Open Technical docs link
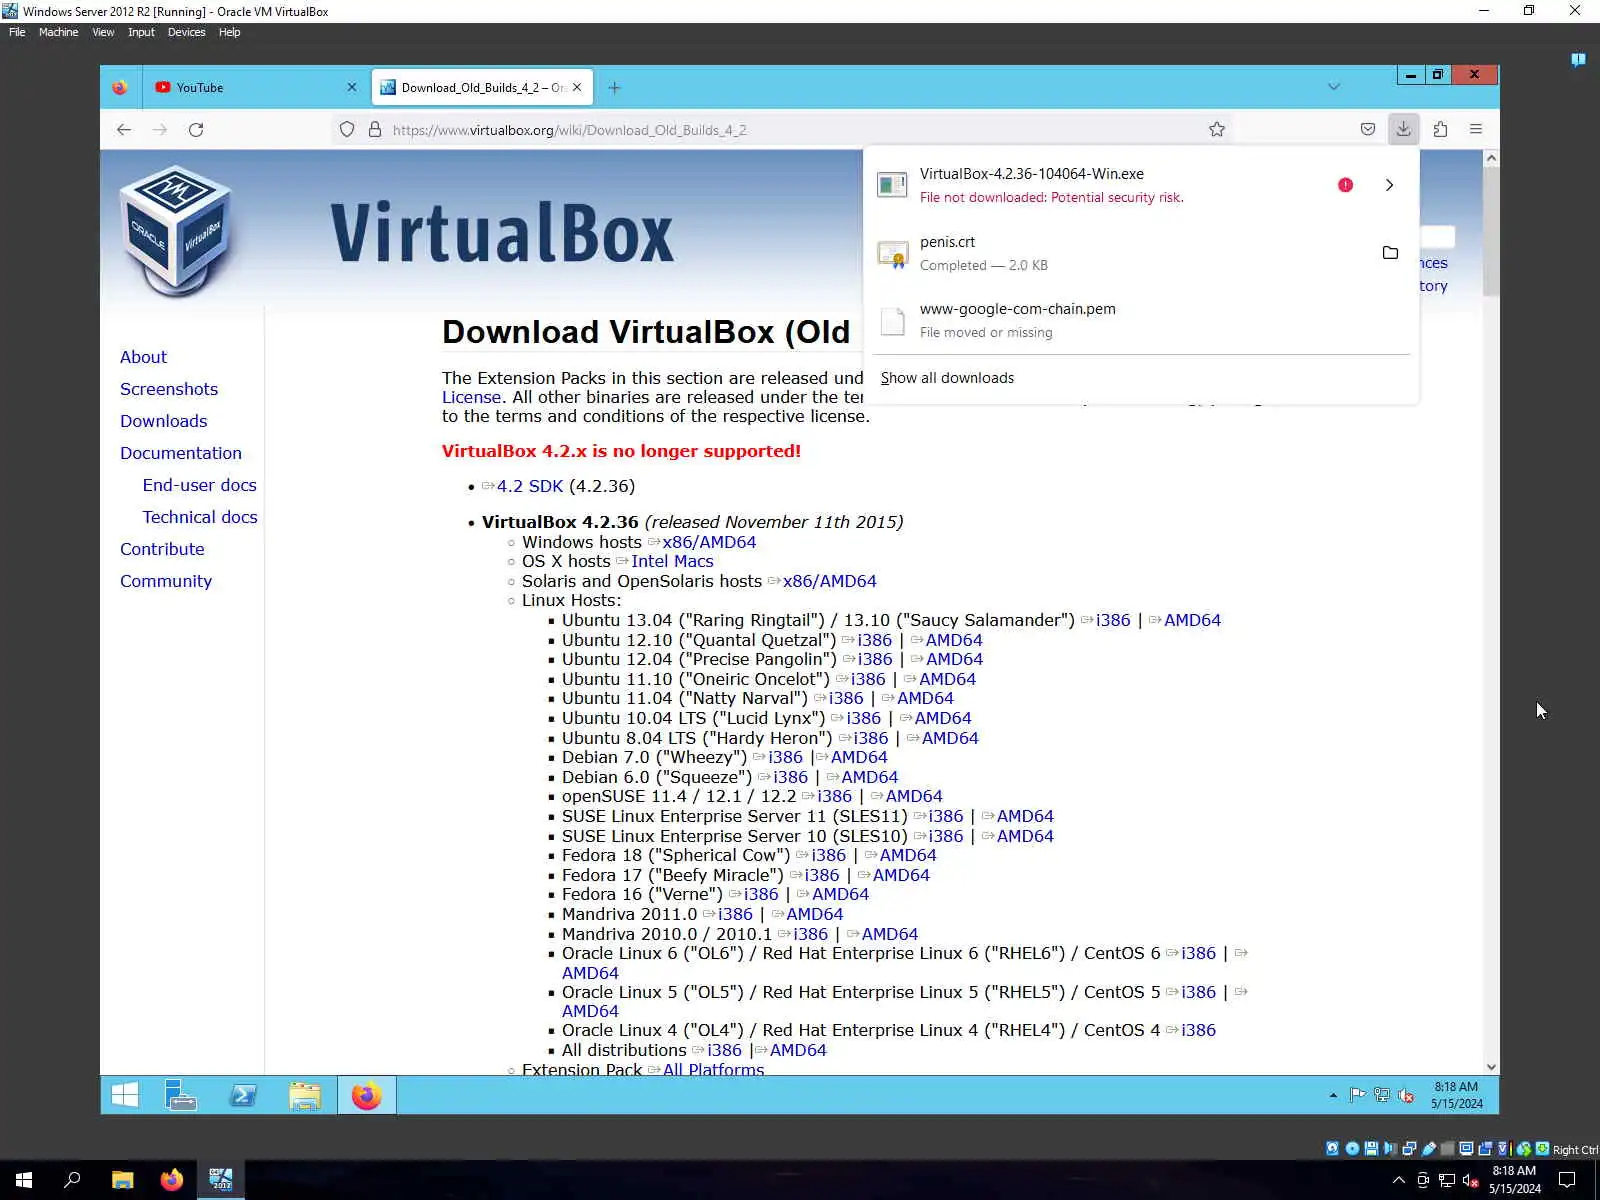Viewport: 1600px width, 1200px height. coord(200,517)
